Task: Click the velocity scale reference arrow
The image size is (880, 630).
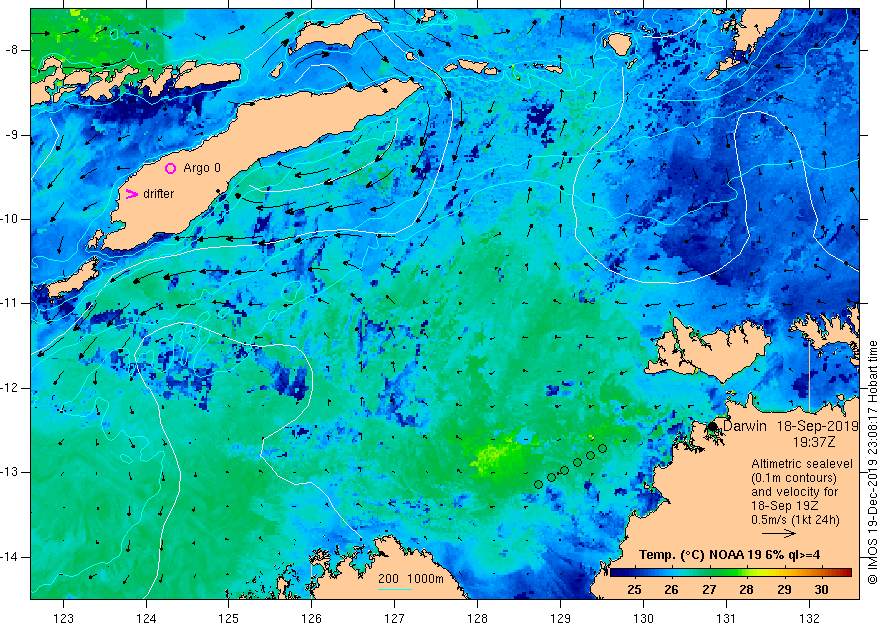Action: point(779,534)
